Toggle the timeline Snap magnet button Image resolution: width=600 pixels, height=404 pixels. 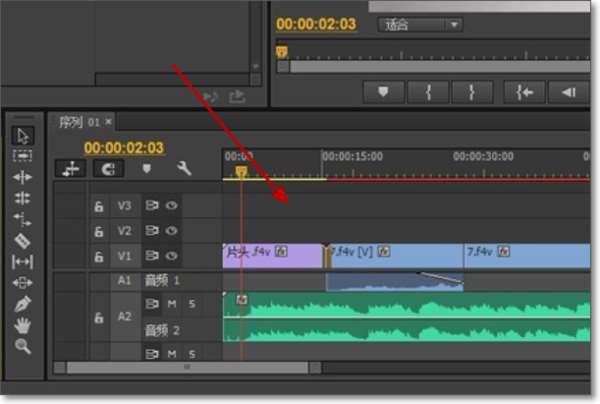pos(109,169)
